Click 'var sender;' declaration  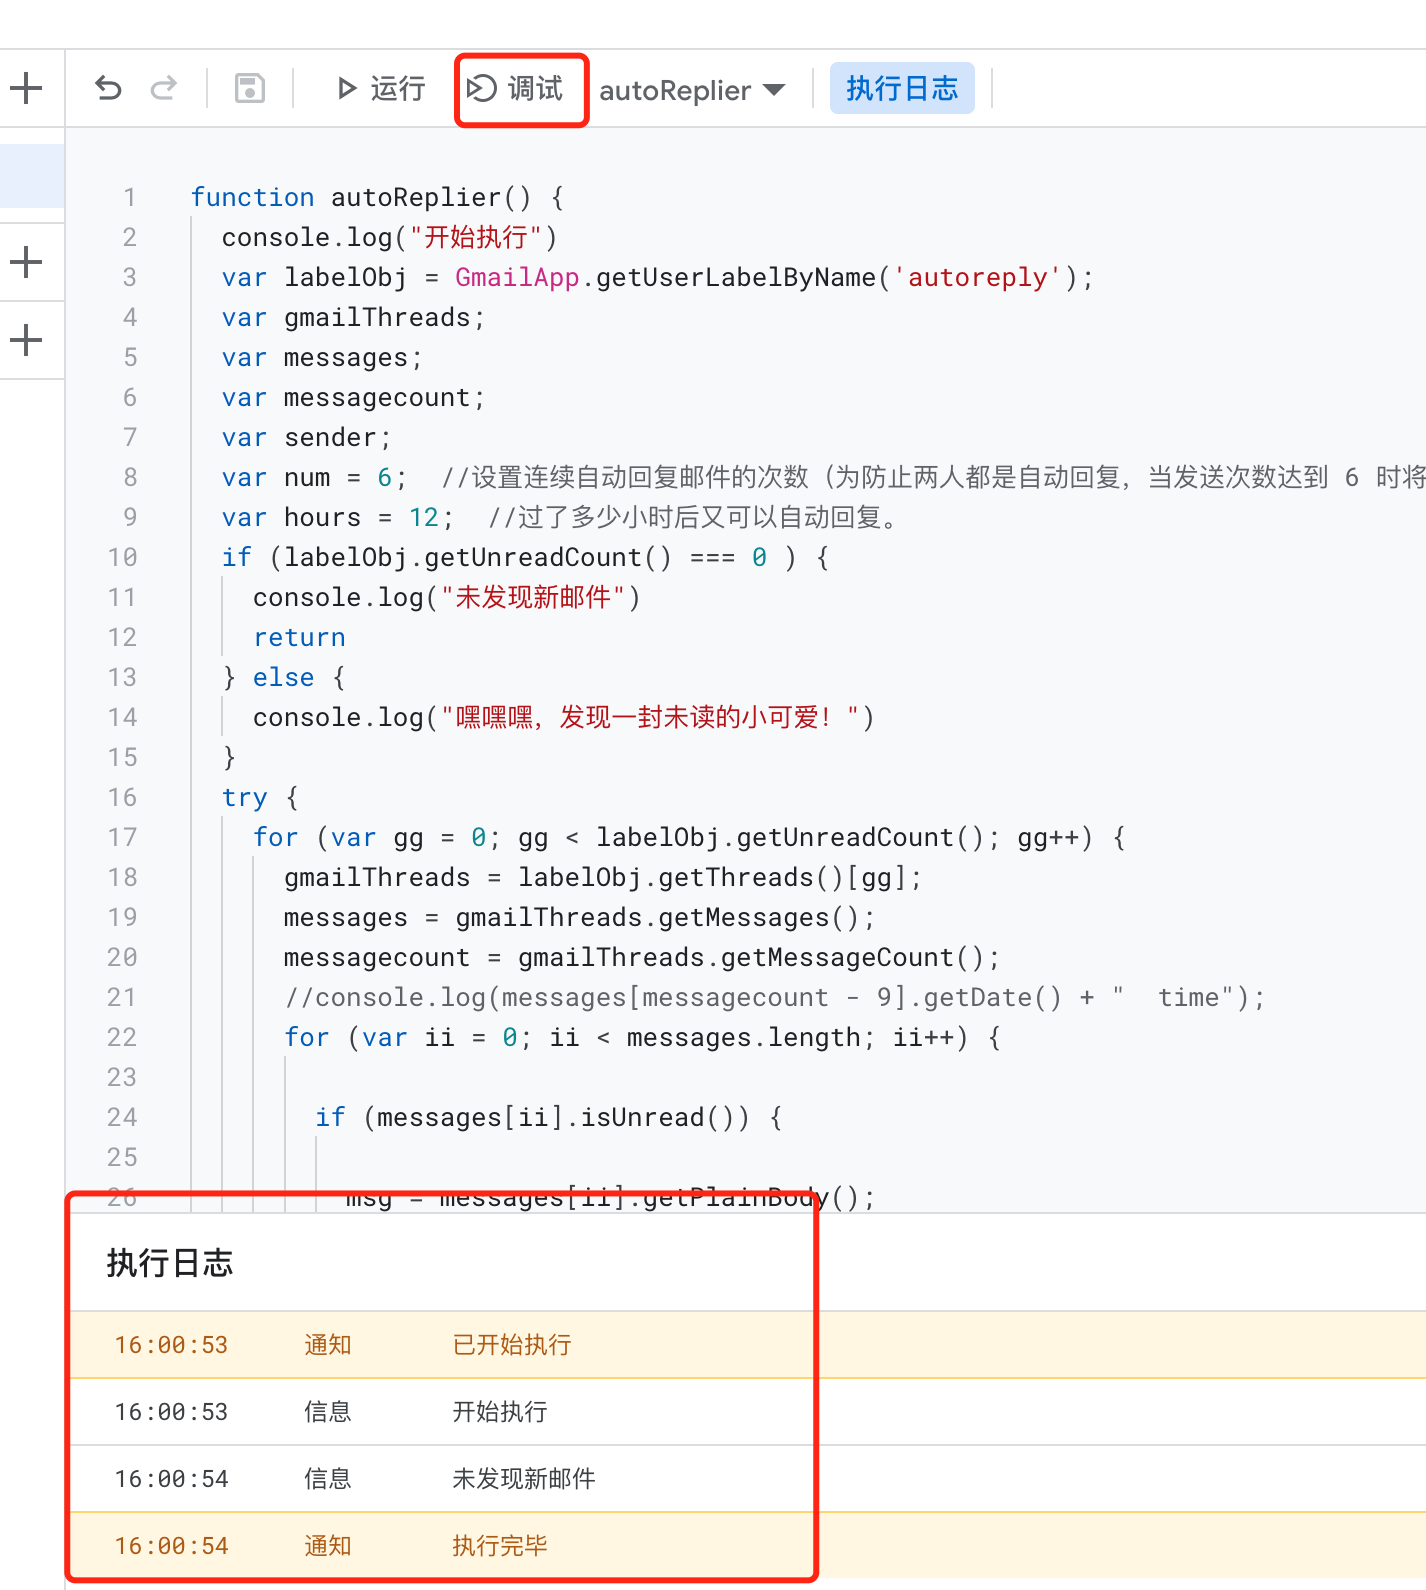[307, 437]
